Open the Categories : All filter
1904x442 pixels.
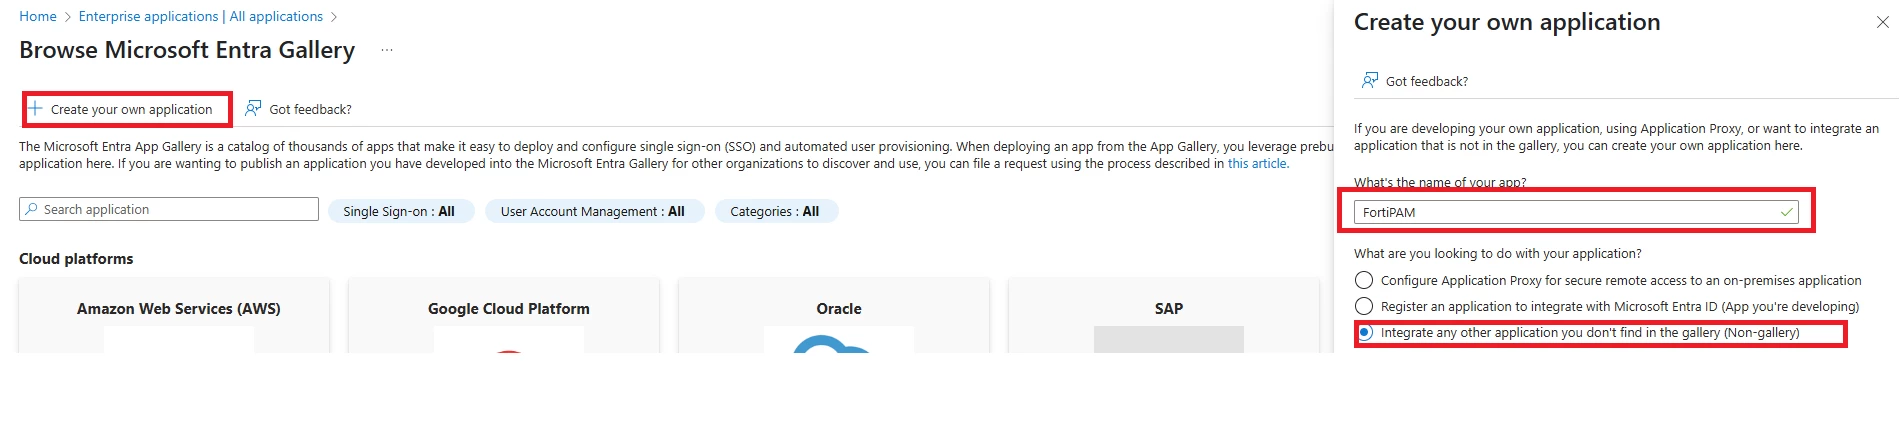[776, 211]
